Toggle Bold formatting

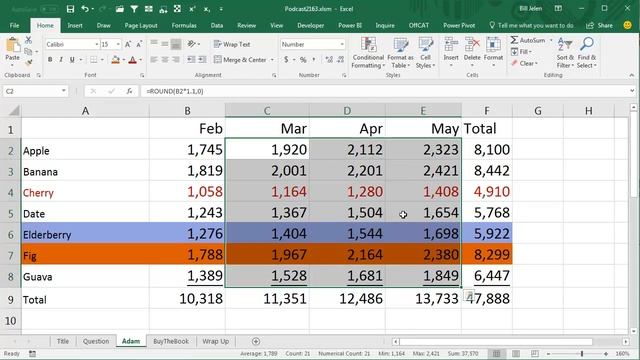[50, 60]
